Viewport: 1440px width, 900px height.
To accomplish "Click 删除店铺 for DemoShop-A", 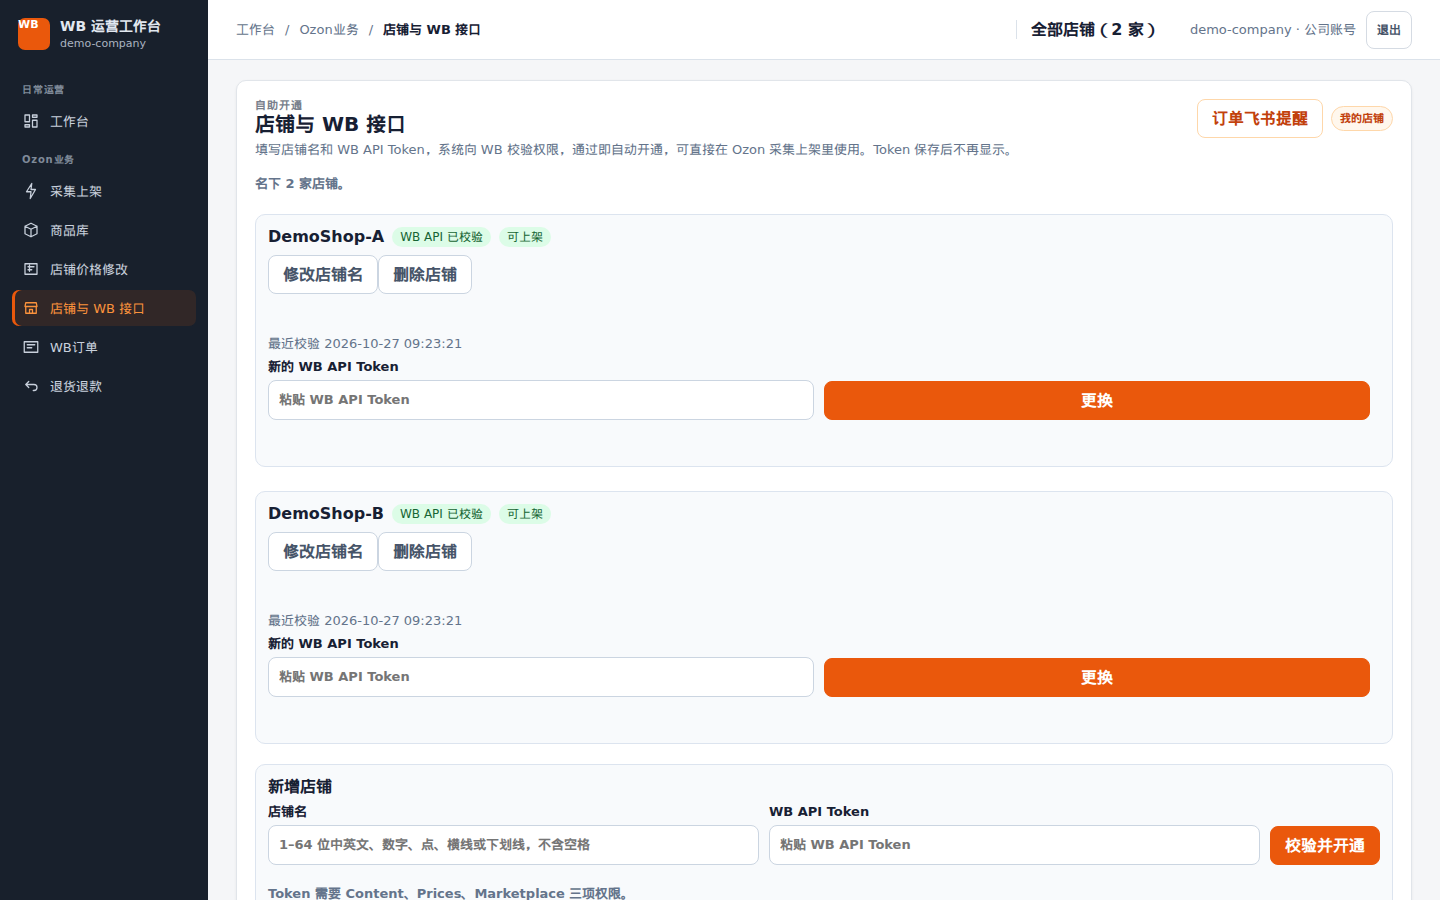I will pyautogui.click(x=425, y=275).
